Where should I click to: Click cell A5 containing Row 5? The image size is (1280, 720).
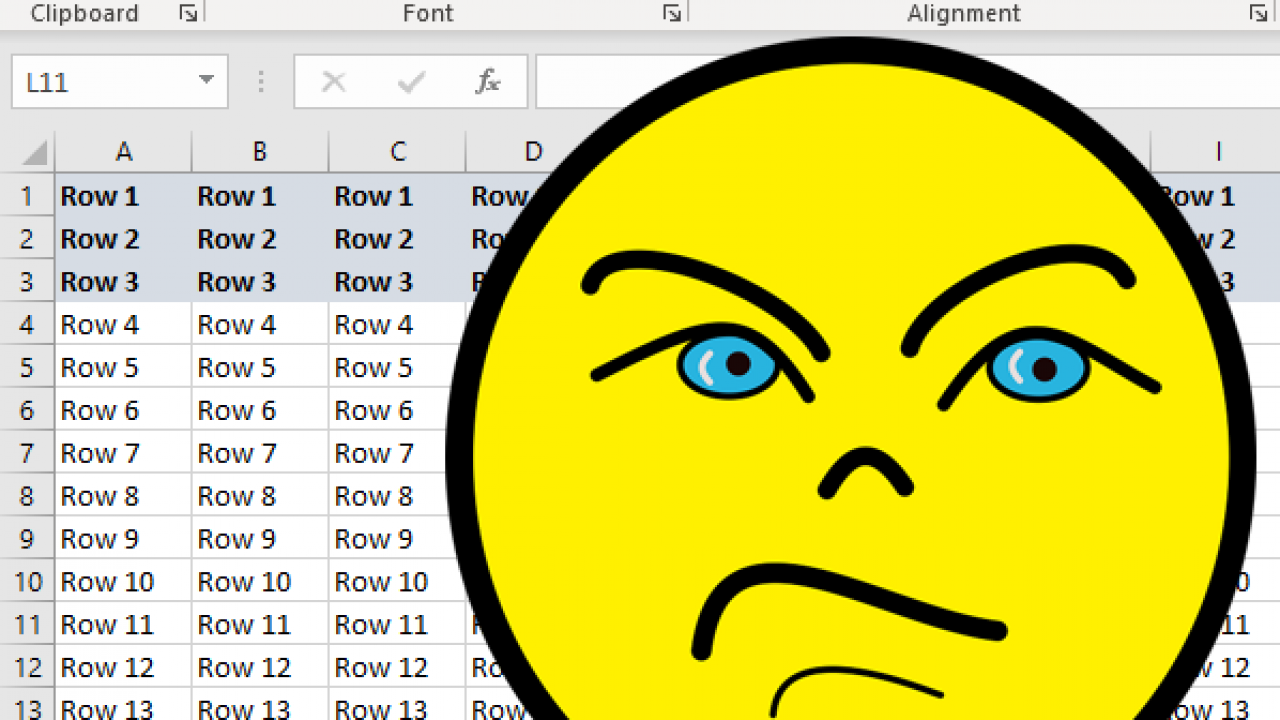[x=124, y=368]
